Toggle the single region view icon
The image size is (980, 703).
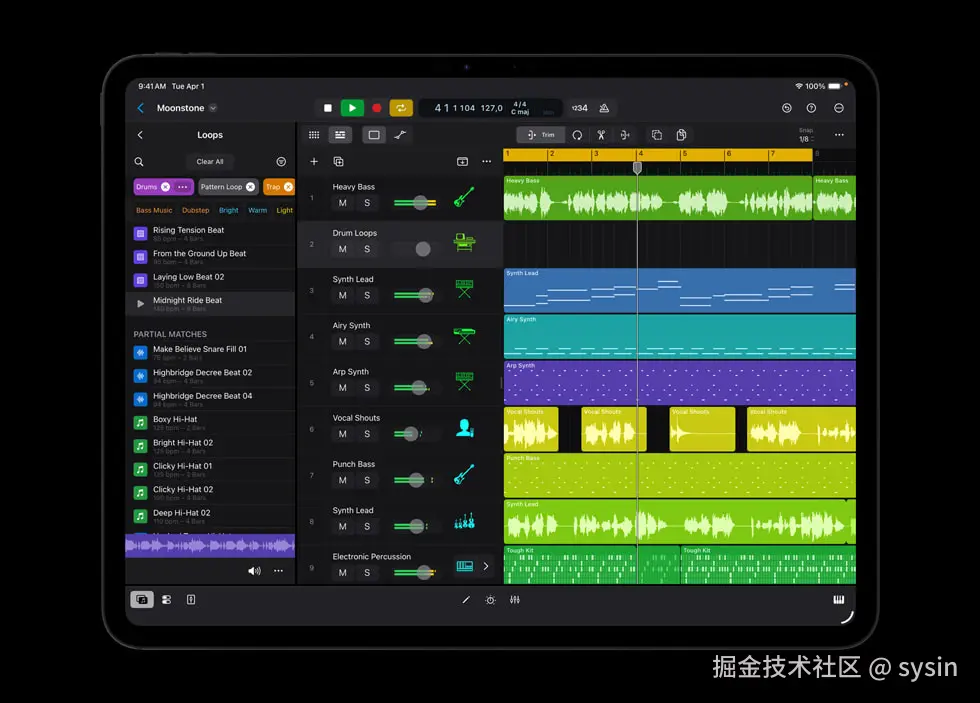[374, 135]
